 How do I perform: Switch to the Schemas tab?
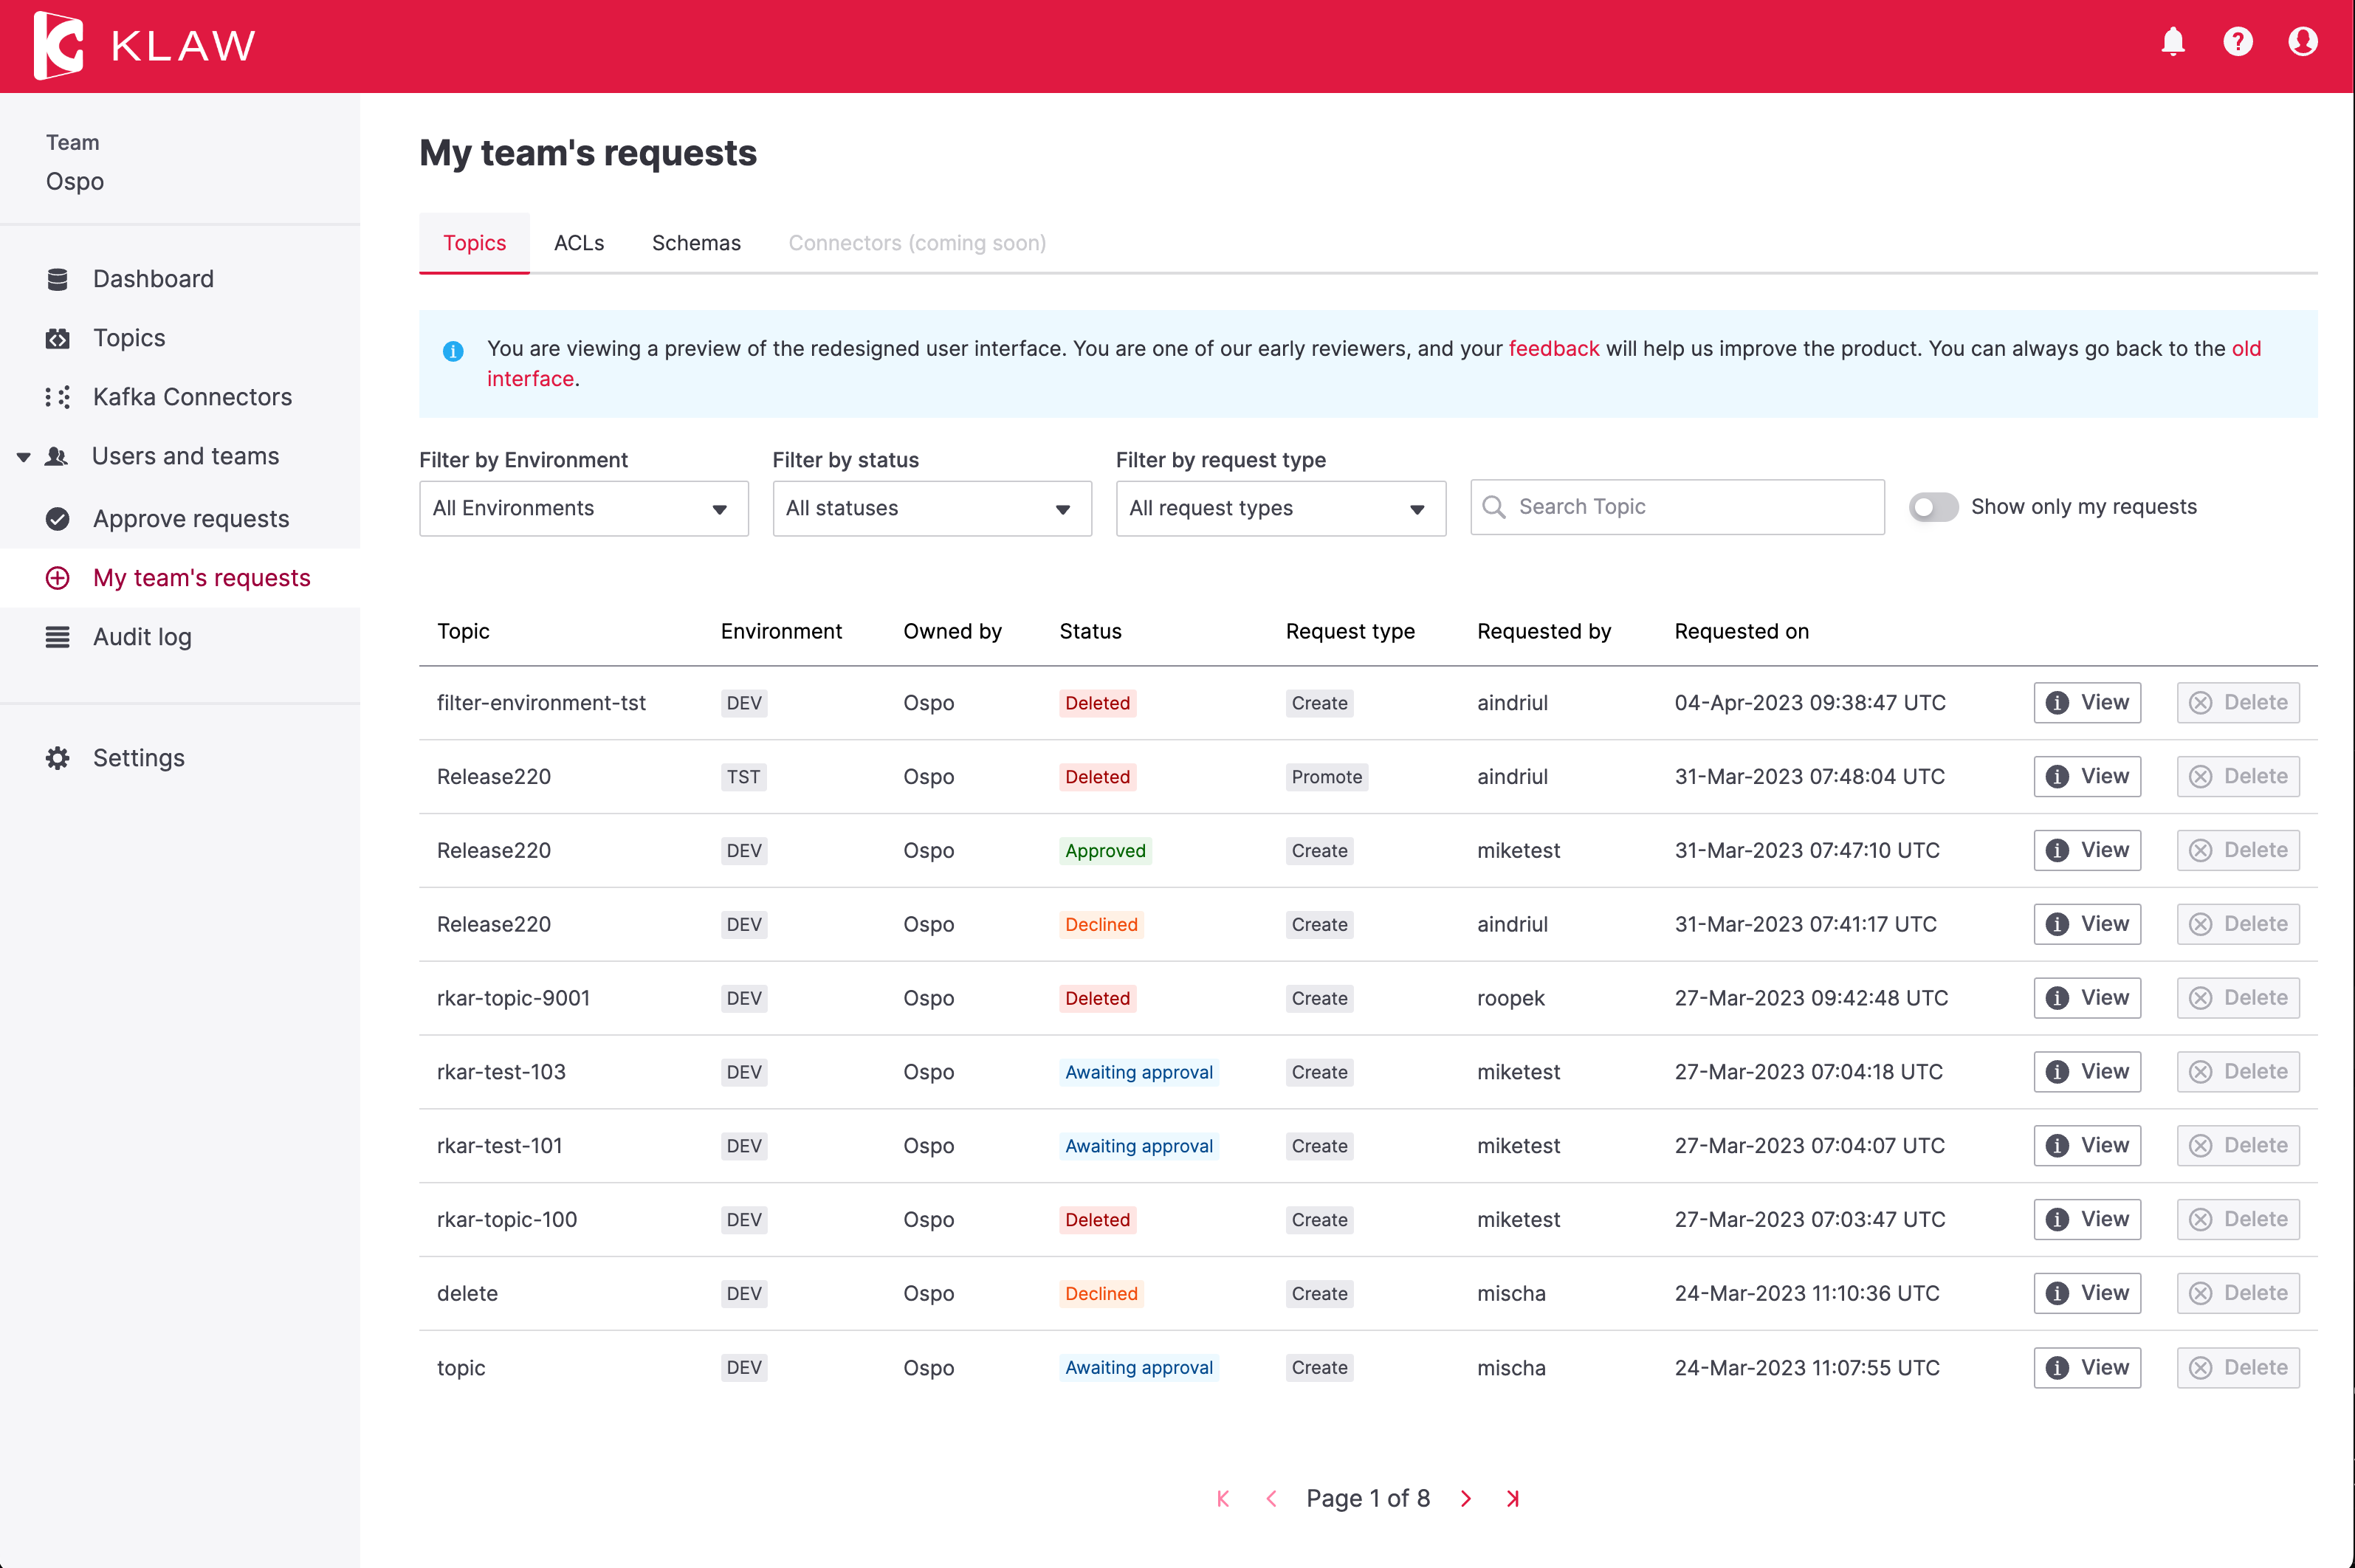[x=696, y=243]
